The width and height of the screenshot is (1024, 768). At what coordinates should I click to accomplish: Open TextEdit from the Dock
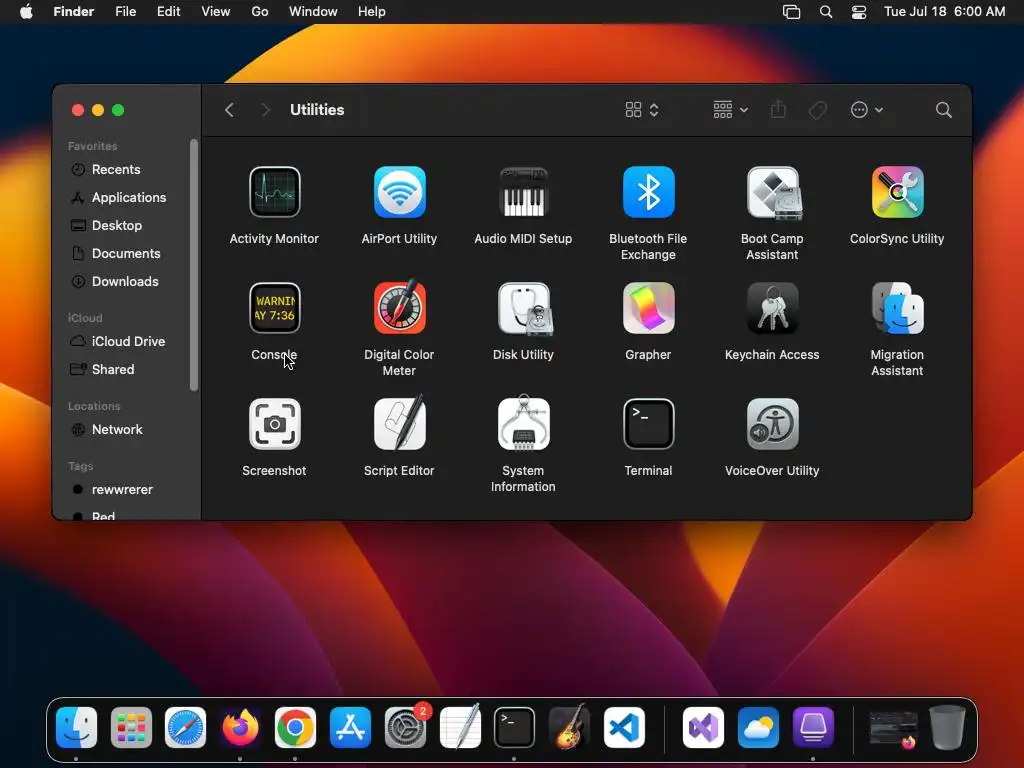click(x=460, y=726)
